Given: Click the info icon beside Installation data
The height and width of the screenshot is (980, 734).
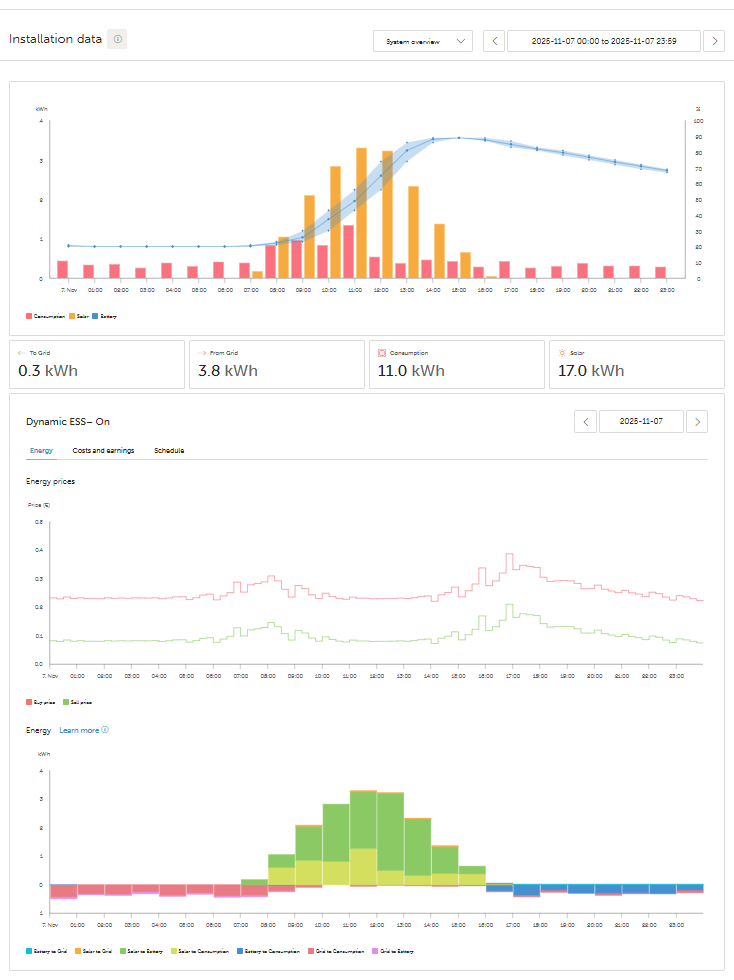Looking at the screenshot, I should click(117, 39).
